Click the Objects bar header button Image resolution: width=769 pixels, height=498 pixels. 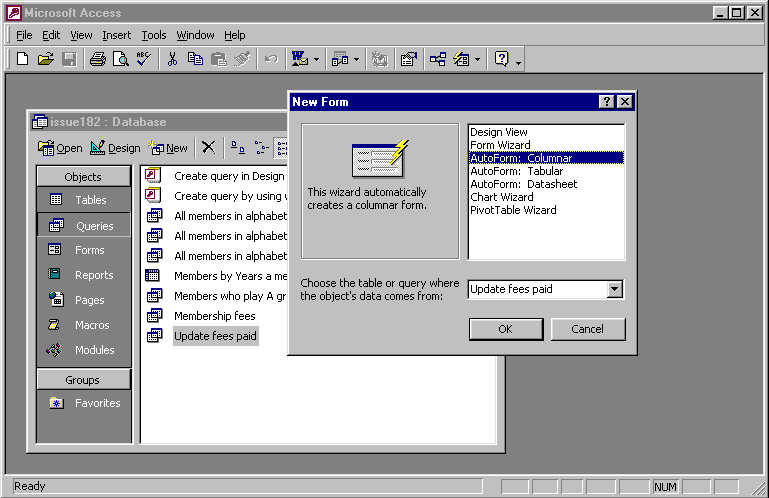coord(83,177)
